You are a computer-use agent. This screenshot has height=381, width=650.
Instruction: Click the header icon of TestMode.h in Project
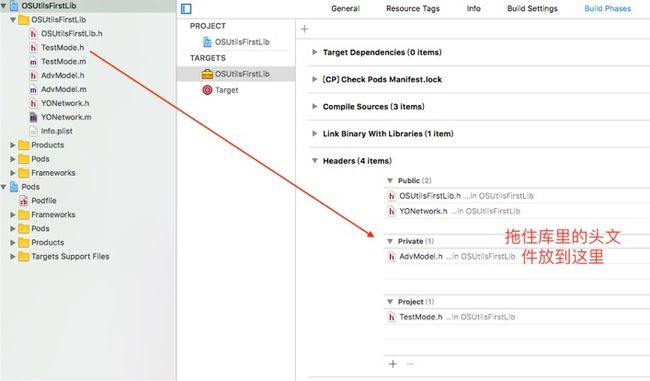tap(391, 317)
